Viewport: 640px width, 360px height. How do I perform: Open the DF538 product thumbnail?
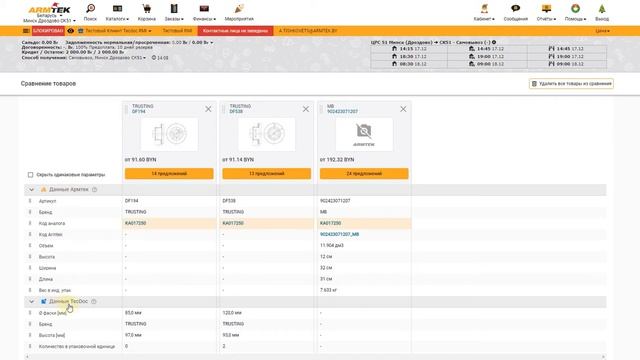267,134
